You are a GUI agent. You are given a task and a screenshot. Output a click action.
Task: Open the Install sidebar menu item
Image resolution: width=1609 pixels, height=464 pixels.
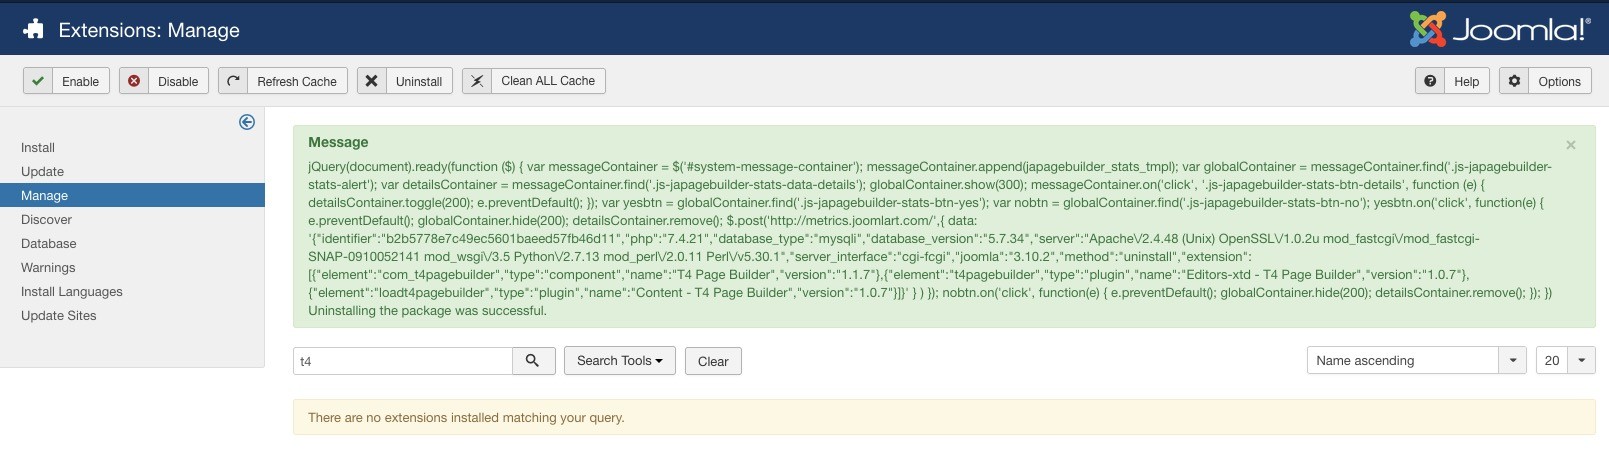(38, 147)
